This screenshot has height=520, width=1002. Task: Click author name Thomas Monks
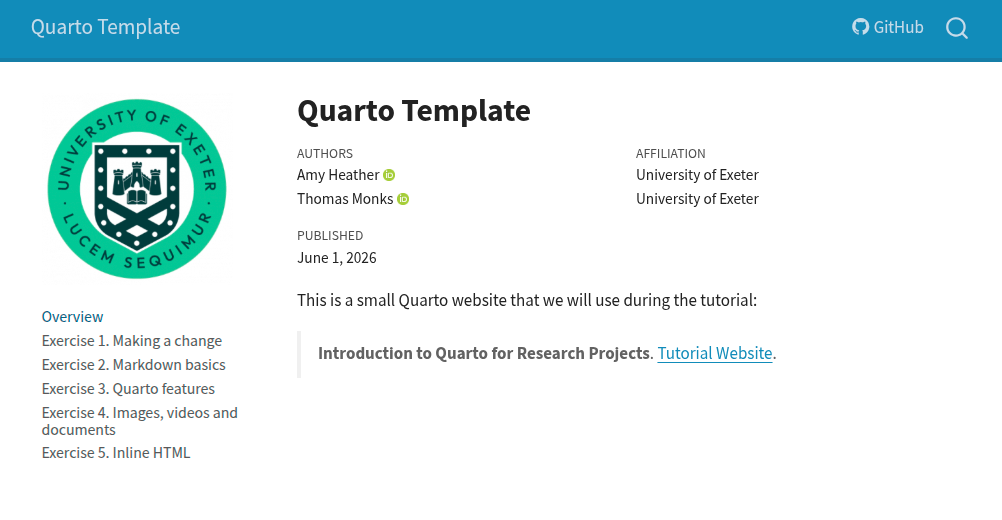[x=345, y=199]
